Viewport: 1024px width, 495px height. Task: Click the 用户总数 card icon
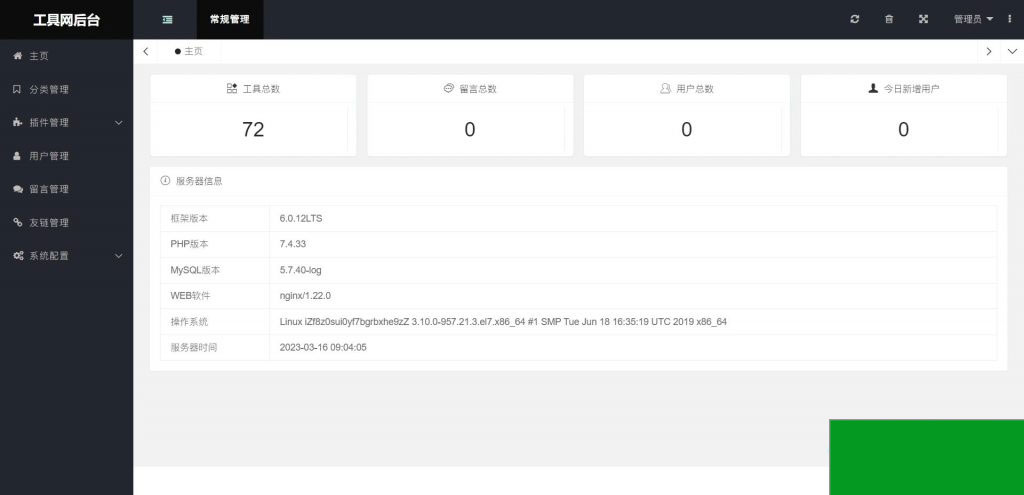coord(665,89)
